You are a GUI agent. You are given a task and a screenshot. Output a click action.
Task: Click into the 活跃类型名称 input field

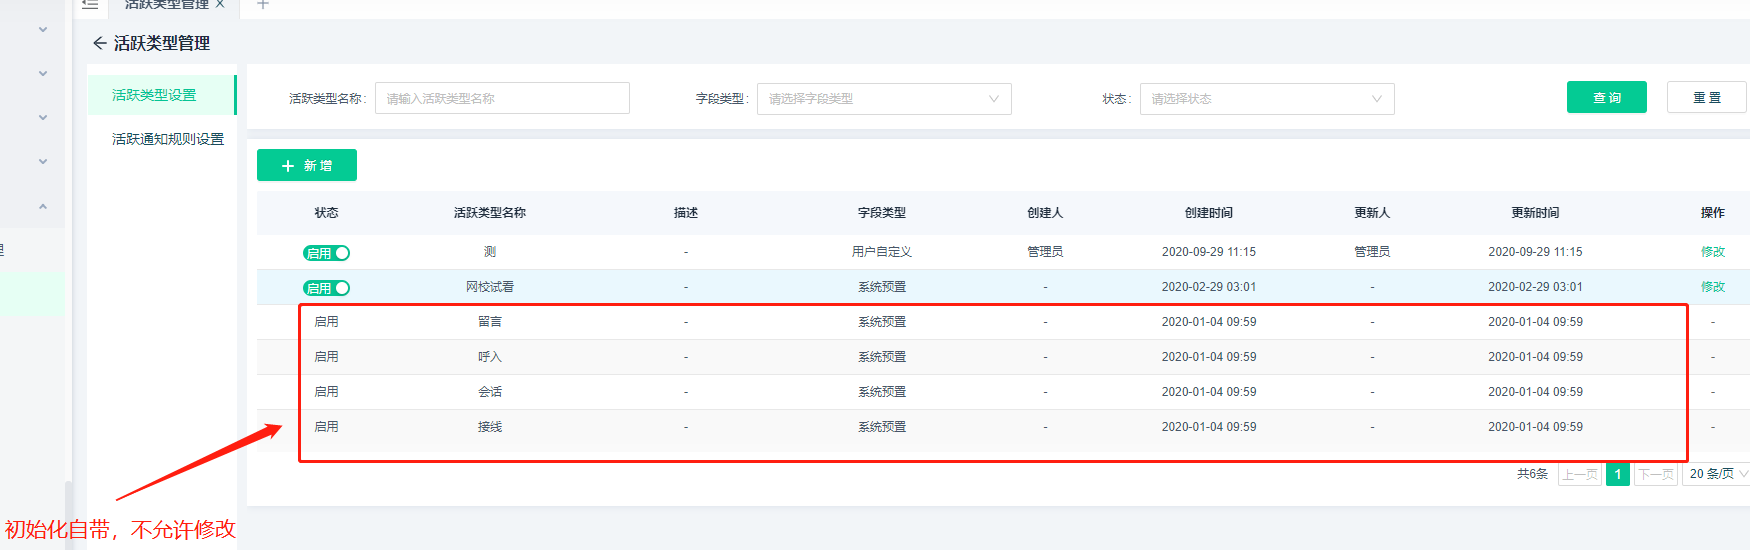click(501, 99)
